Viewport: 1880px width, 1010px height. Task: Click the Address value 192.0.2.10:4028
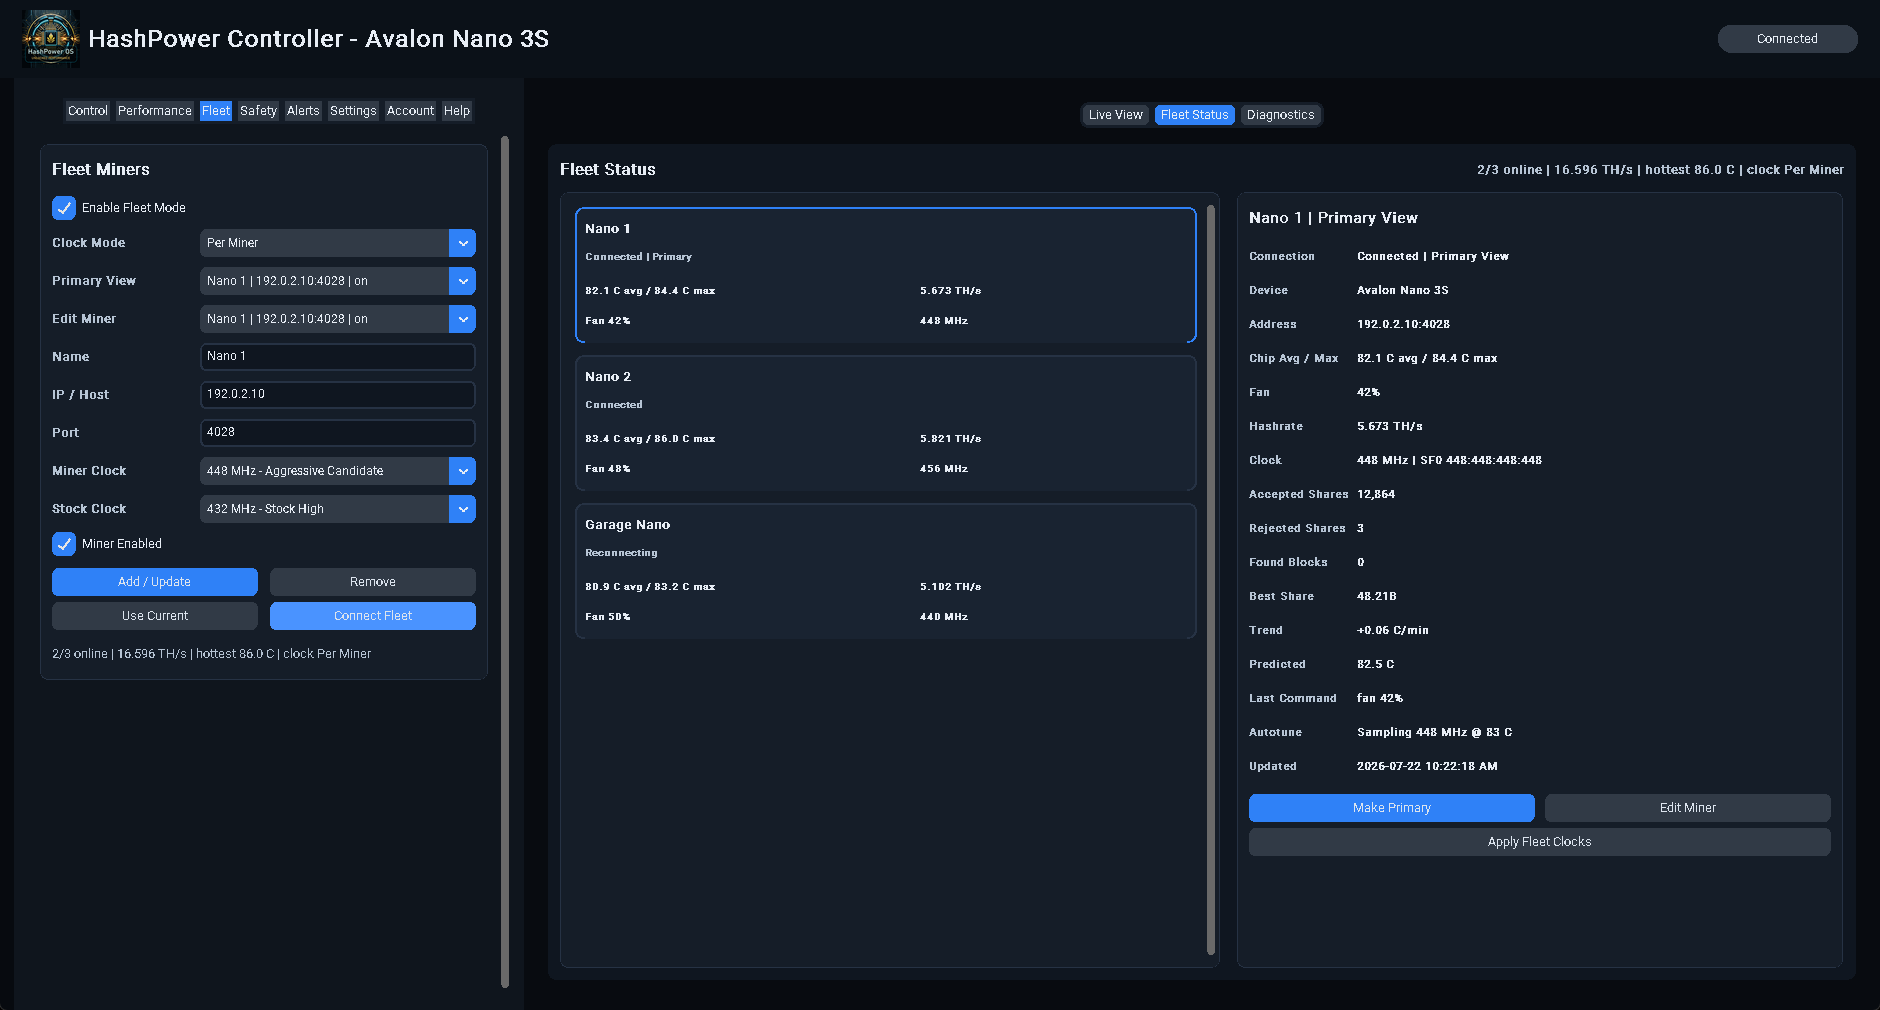[x=1403, y=324]
